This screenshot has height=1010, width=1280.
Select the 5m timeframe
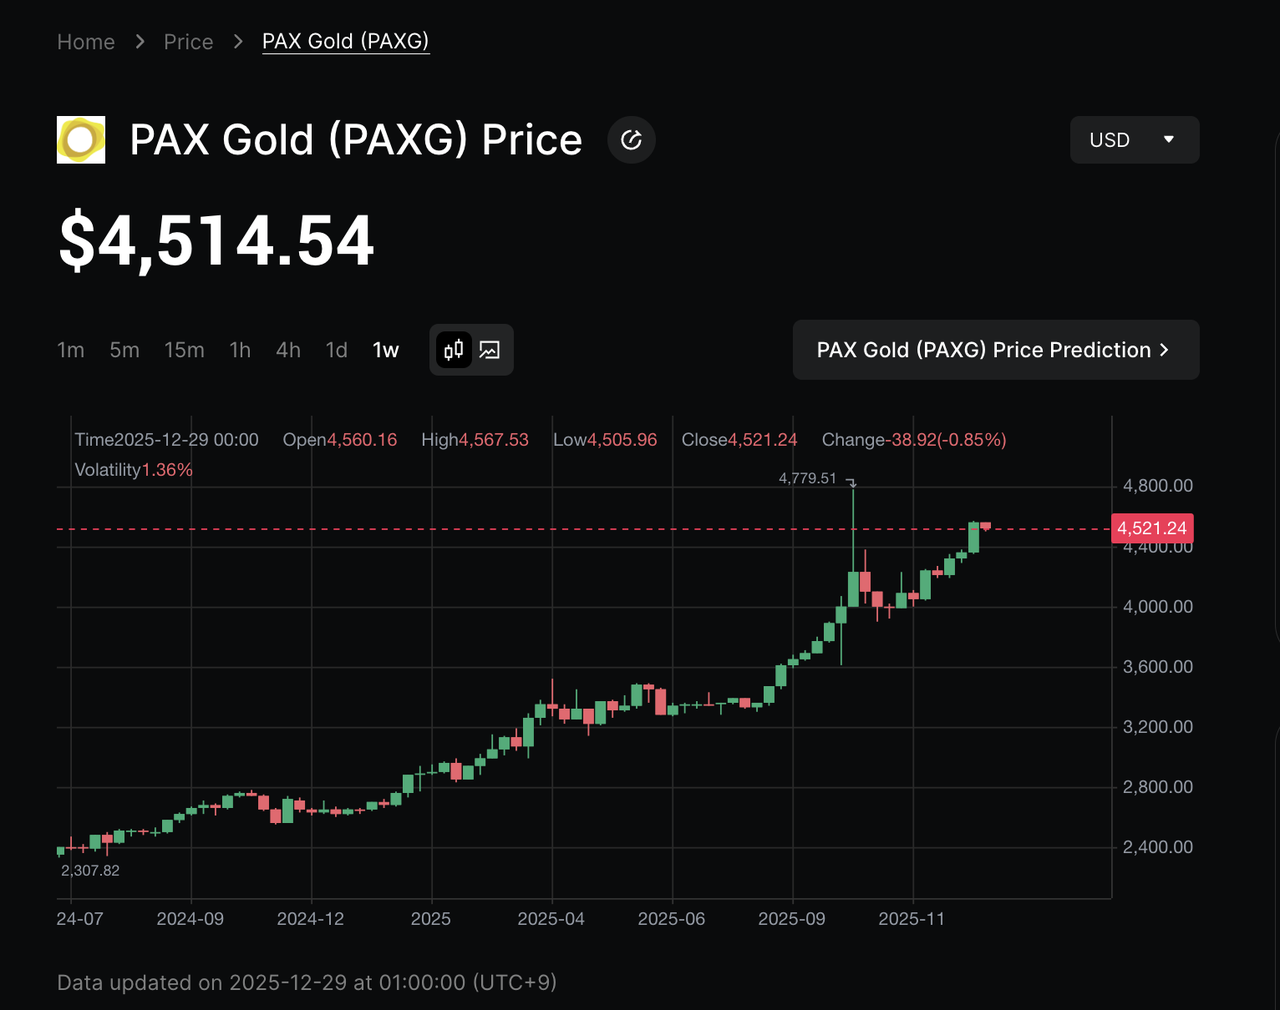pos(125,350)
